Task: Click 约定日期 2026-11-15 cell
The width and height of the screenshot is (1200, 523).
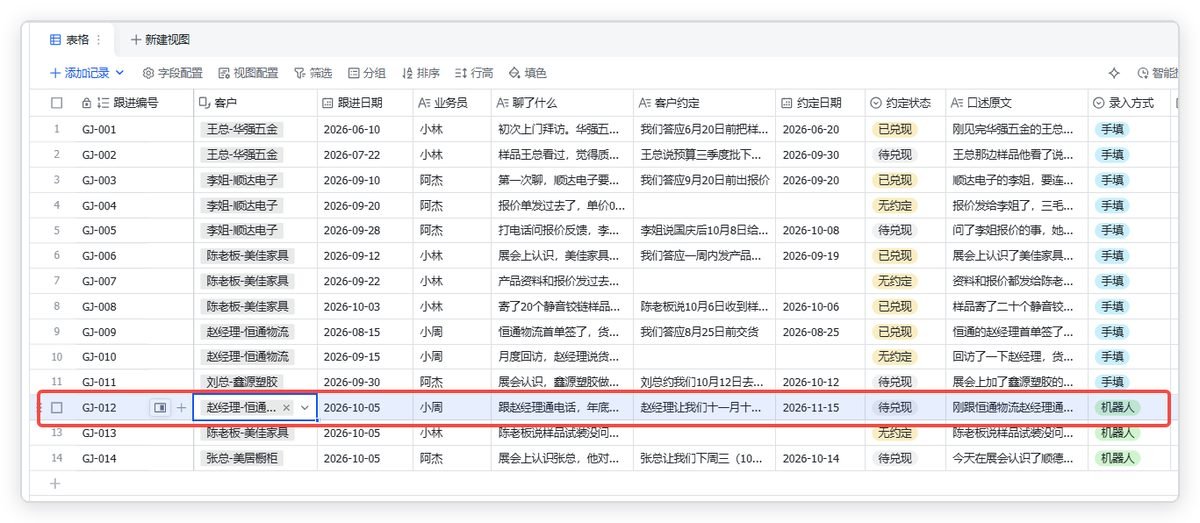Action: 820,407
